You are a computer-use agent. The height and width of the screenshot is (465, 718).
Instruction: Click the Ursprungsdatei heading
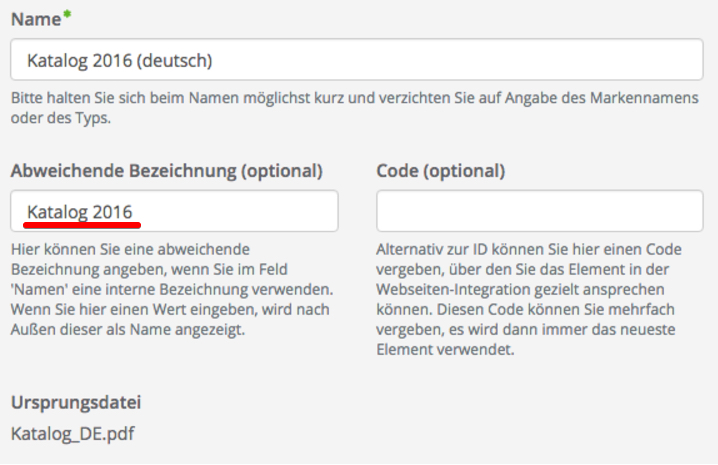tap(76, 403)
